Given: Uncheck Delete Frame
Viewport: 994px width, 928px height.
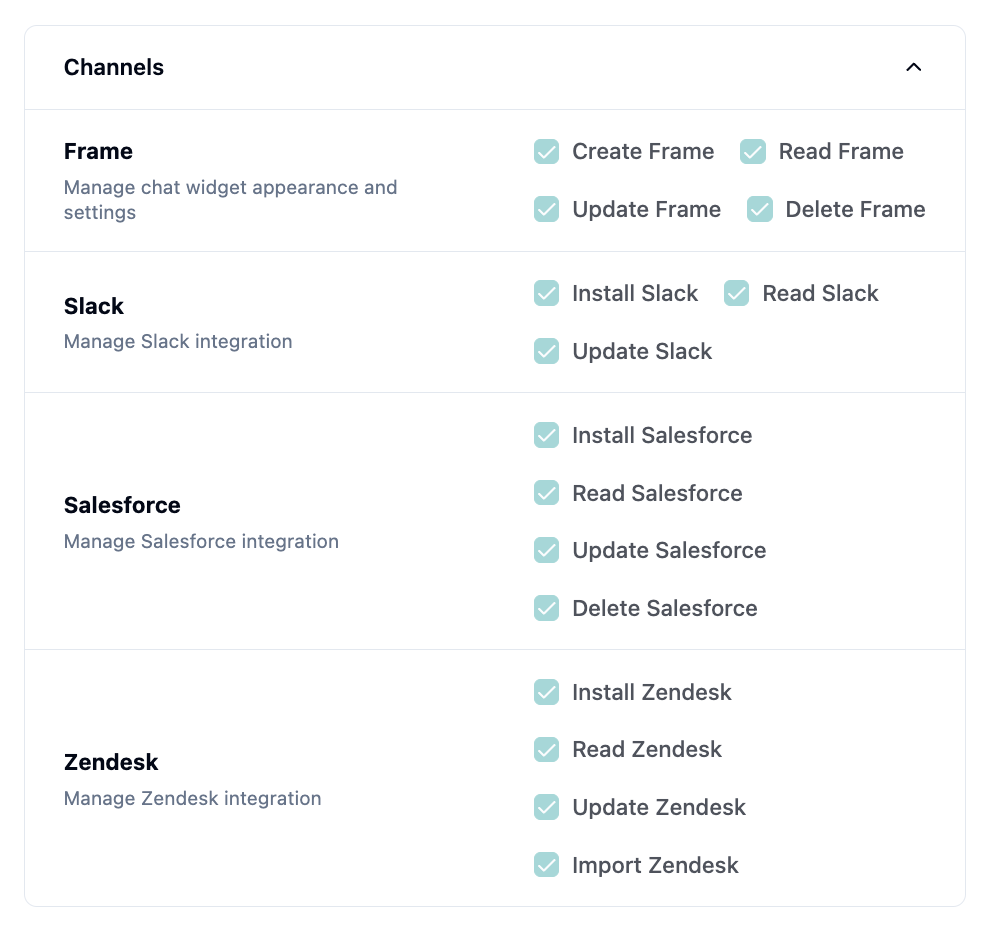Looking at the screenshot, I should pyautogui.click(x=759, y=209).
